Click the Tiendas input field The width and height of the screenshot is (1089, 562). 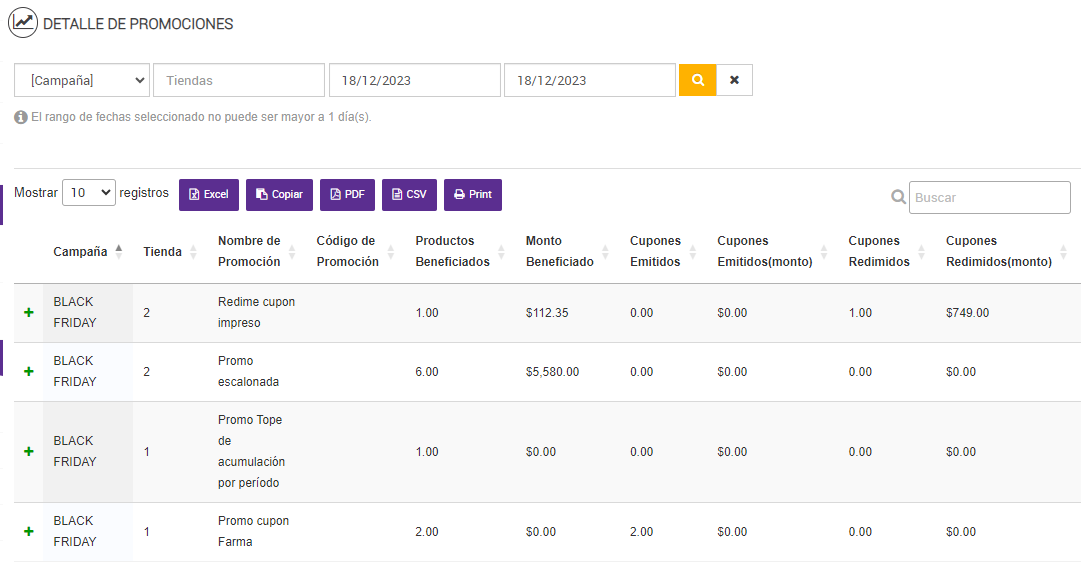(239, 80)
